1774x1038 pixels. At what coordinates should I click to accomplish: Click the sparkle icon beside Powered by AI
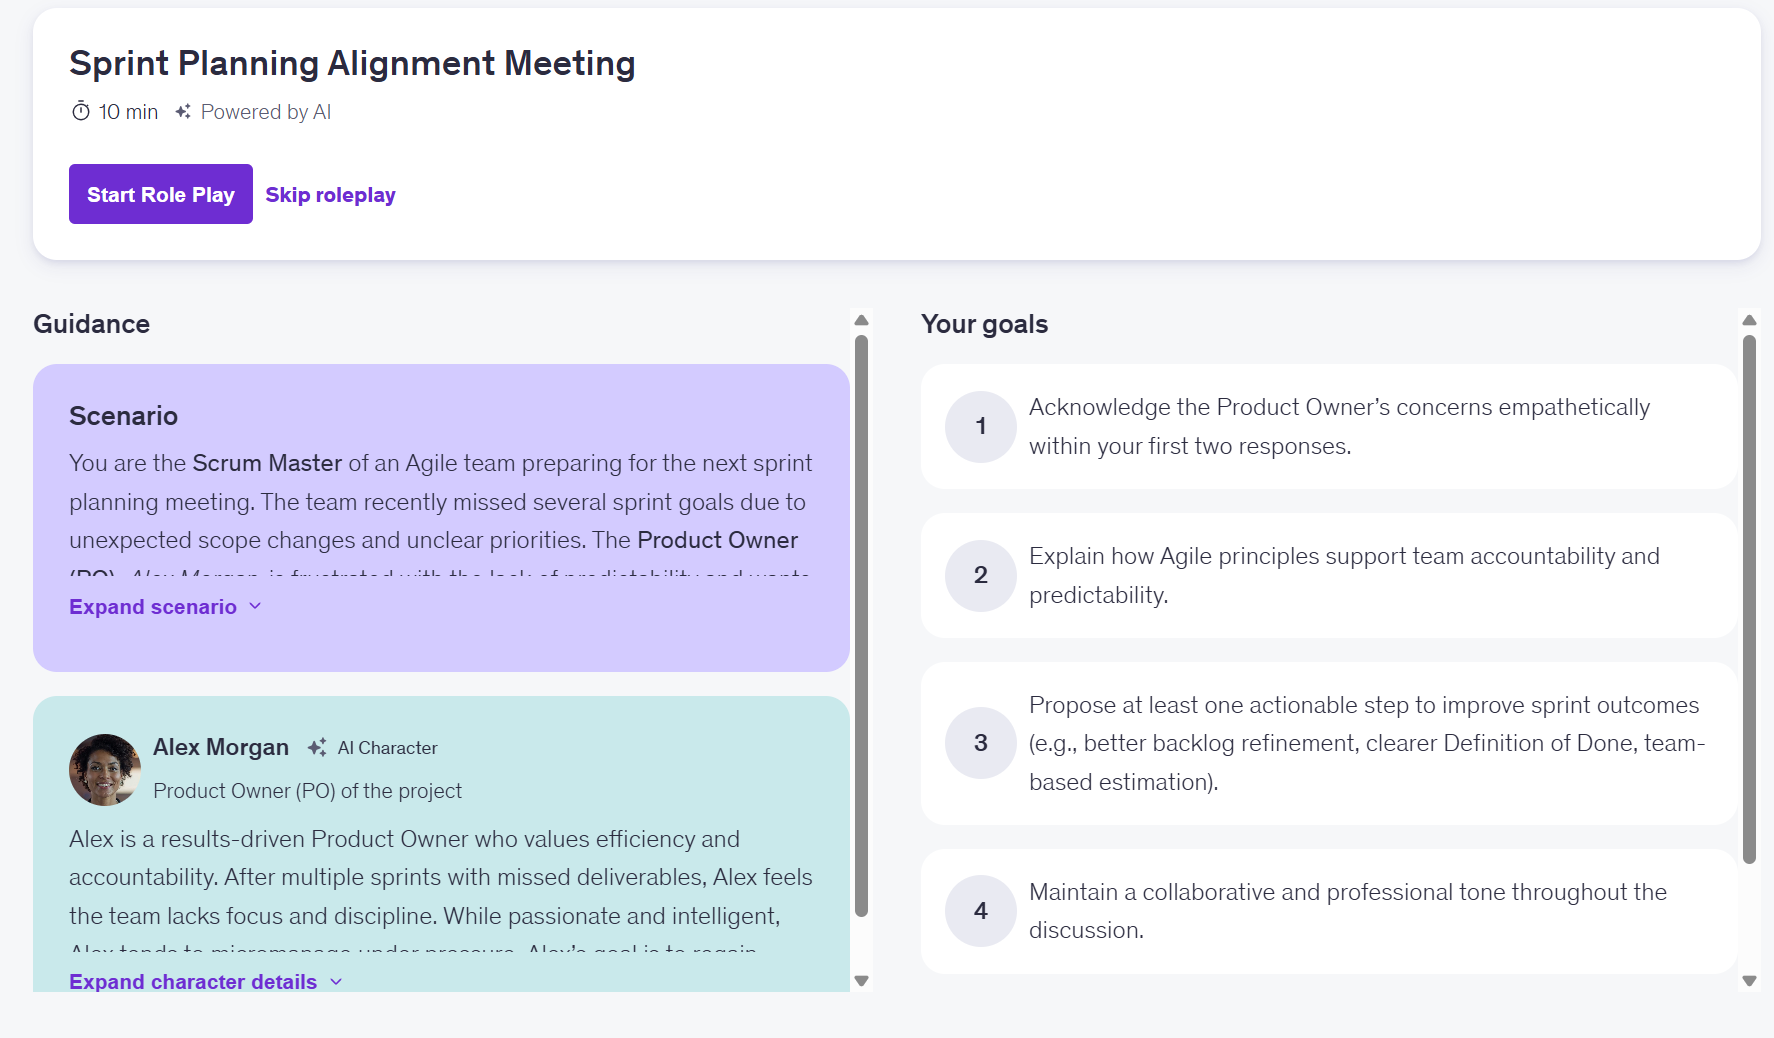pos(183,112)
